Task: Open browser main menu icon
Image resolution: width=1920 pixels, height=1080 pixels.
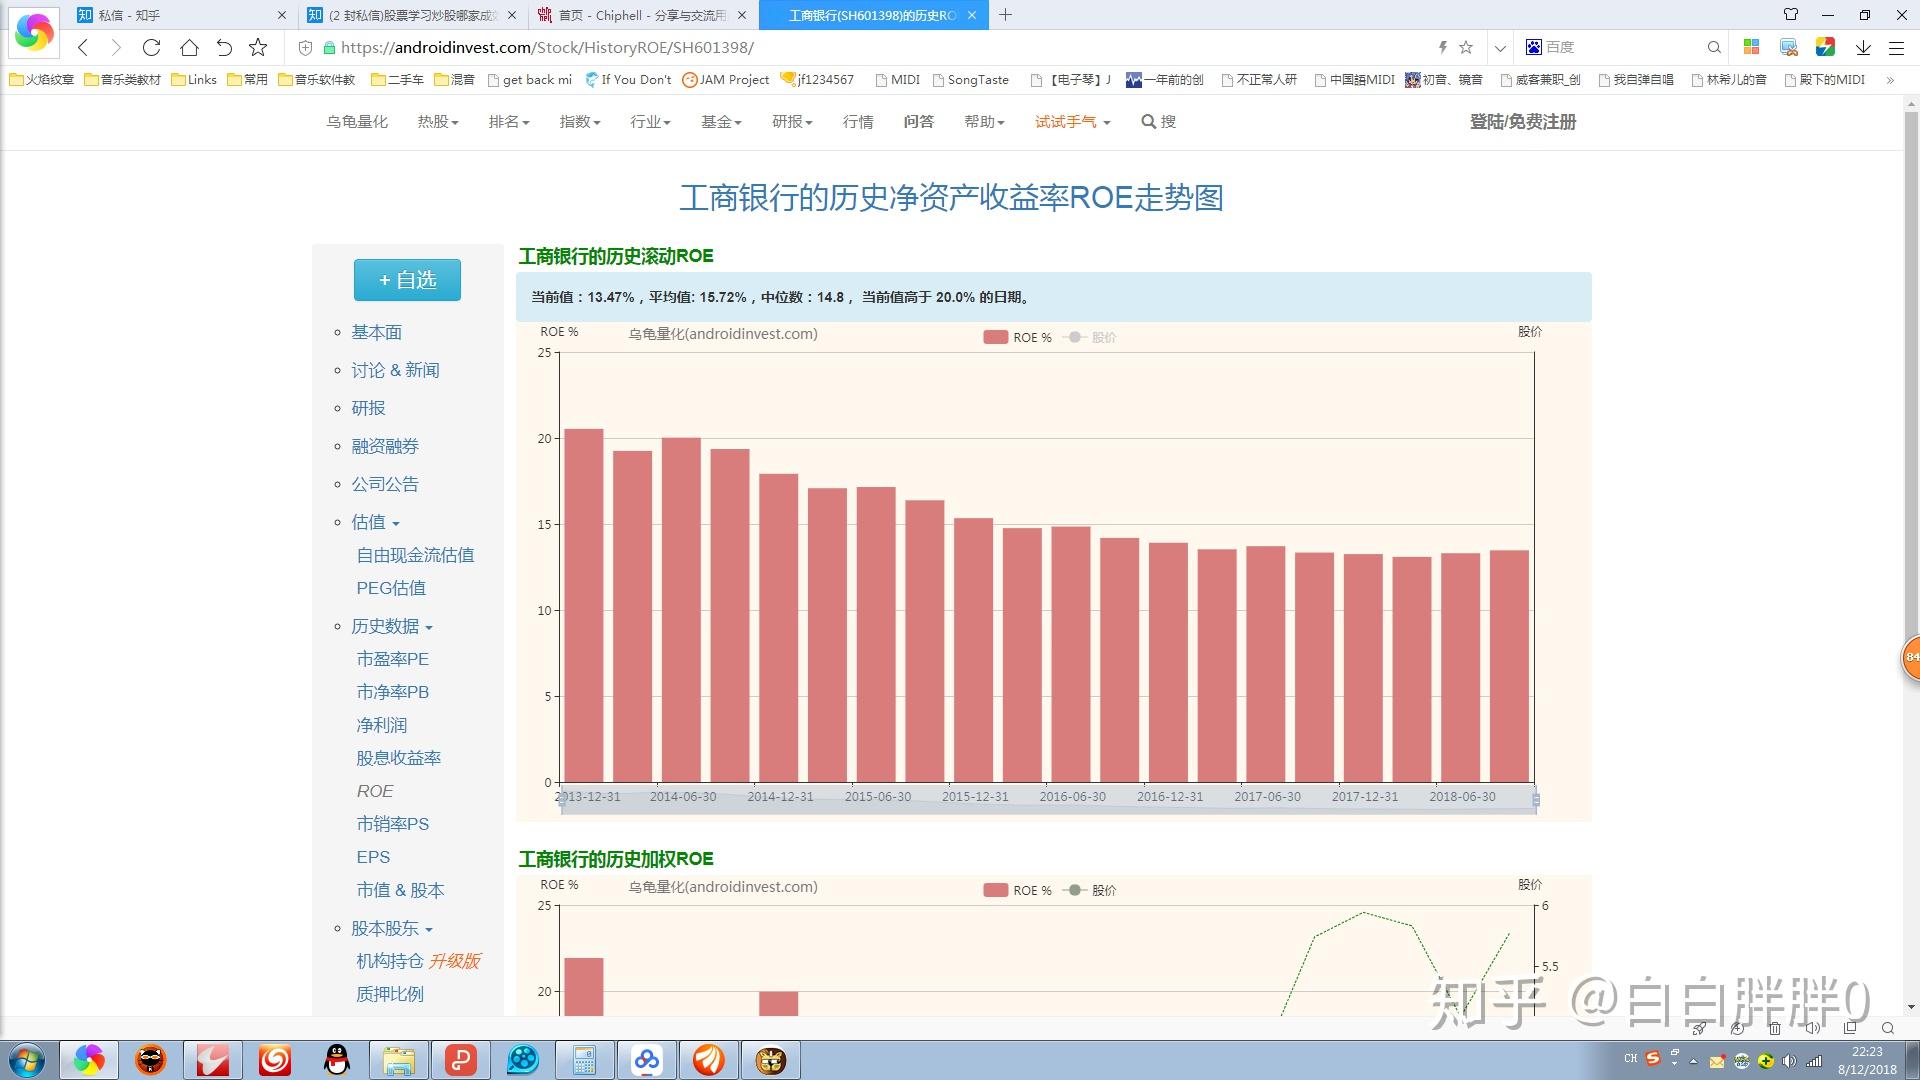Action: click(1896, 47)
